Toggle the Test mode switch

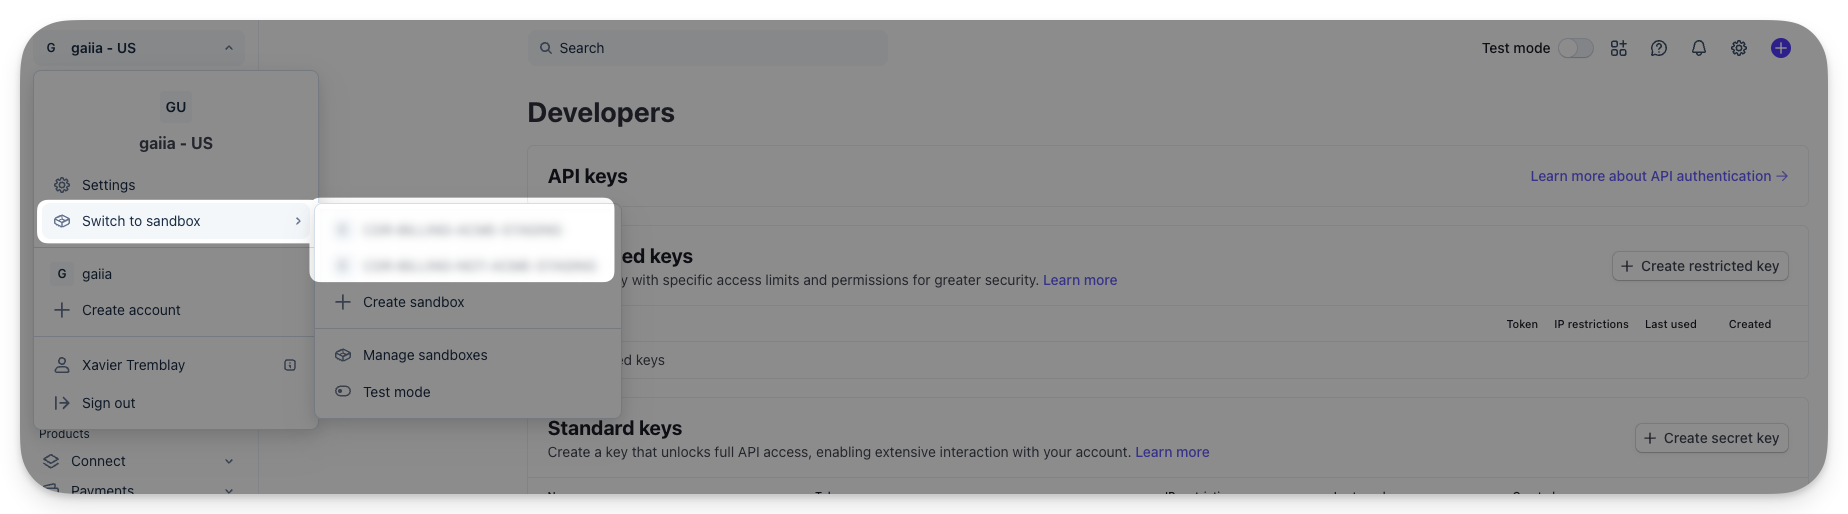(1576, 48)
